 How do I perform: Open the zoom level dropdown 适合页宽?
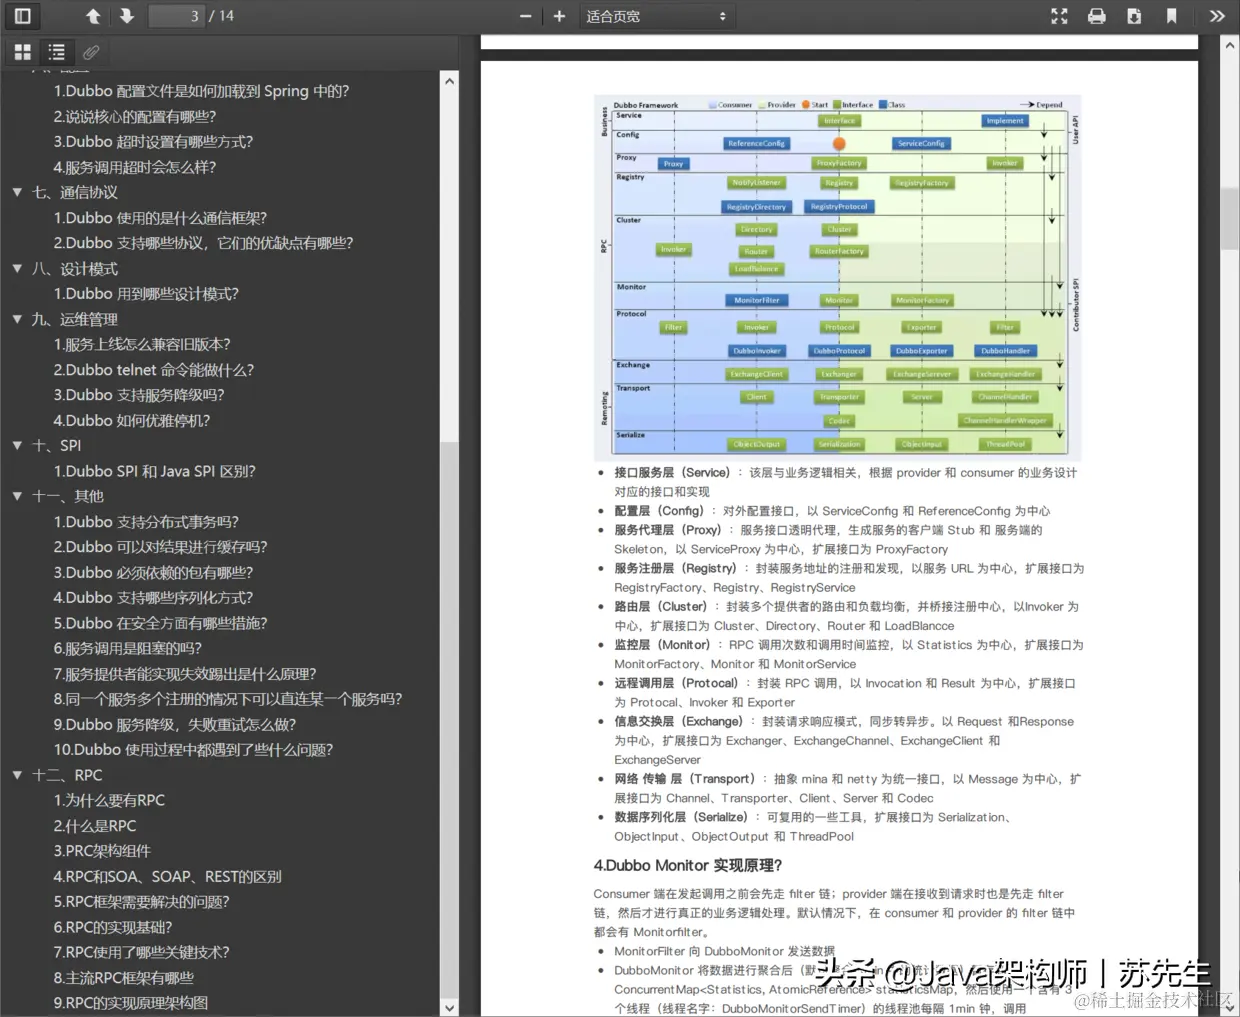pos(657,16)
